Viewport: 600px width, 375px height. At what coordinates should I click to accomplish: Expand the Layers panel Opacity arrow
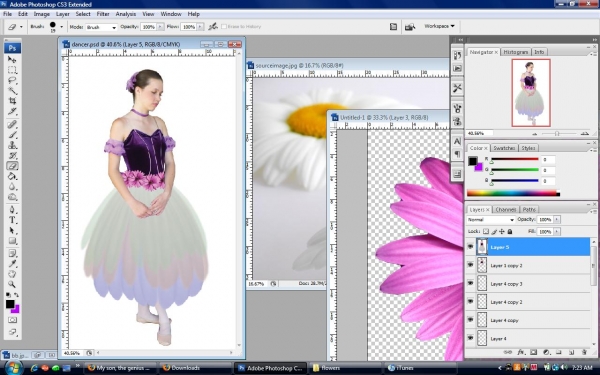(557, 219)
